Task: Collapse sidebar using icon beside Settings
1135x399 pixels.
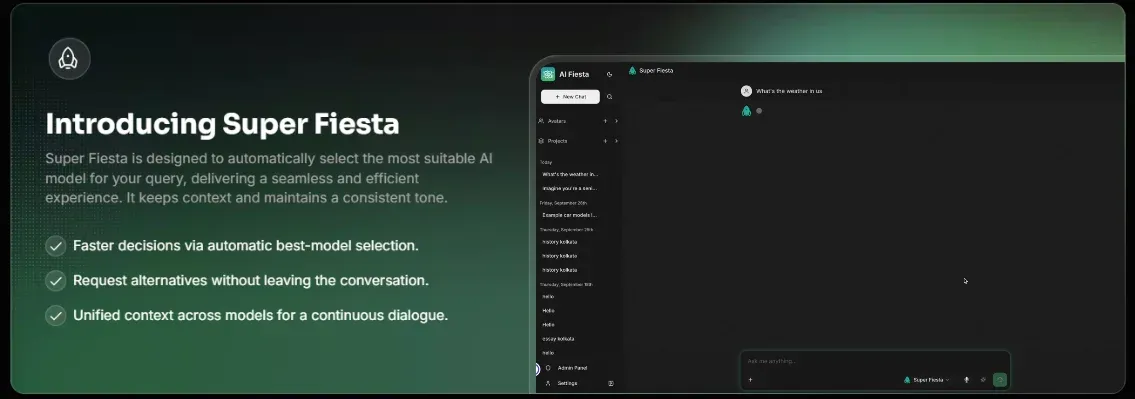Action: click(x=611, y=383)
